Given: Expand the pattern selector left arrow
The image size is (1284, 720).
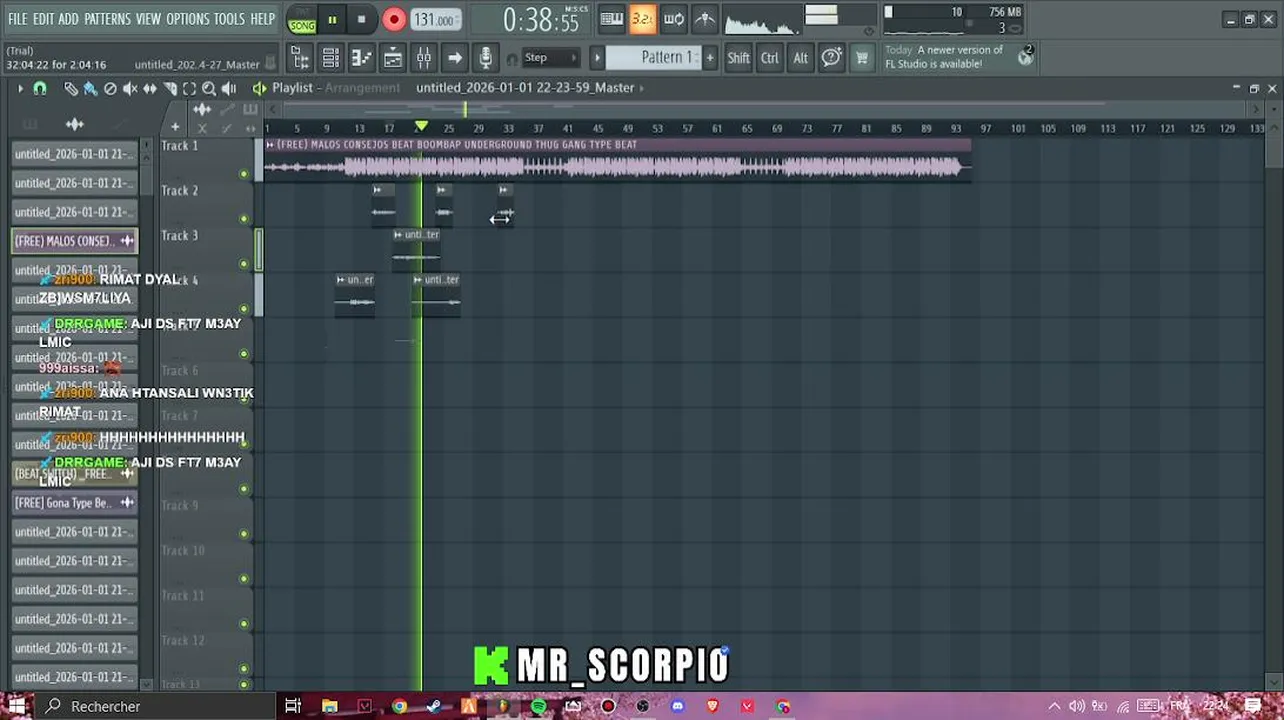Looking at the screenshot, I should tap(597, 58).
